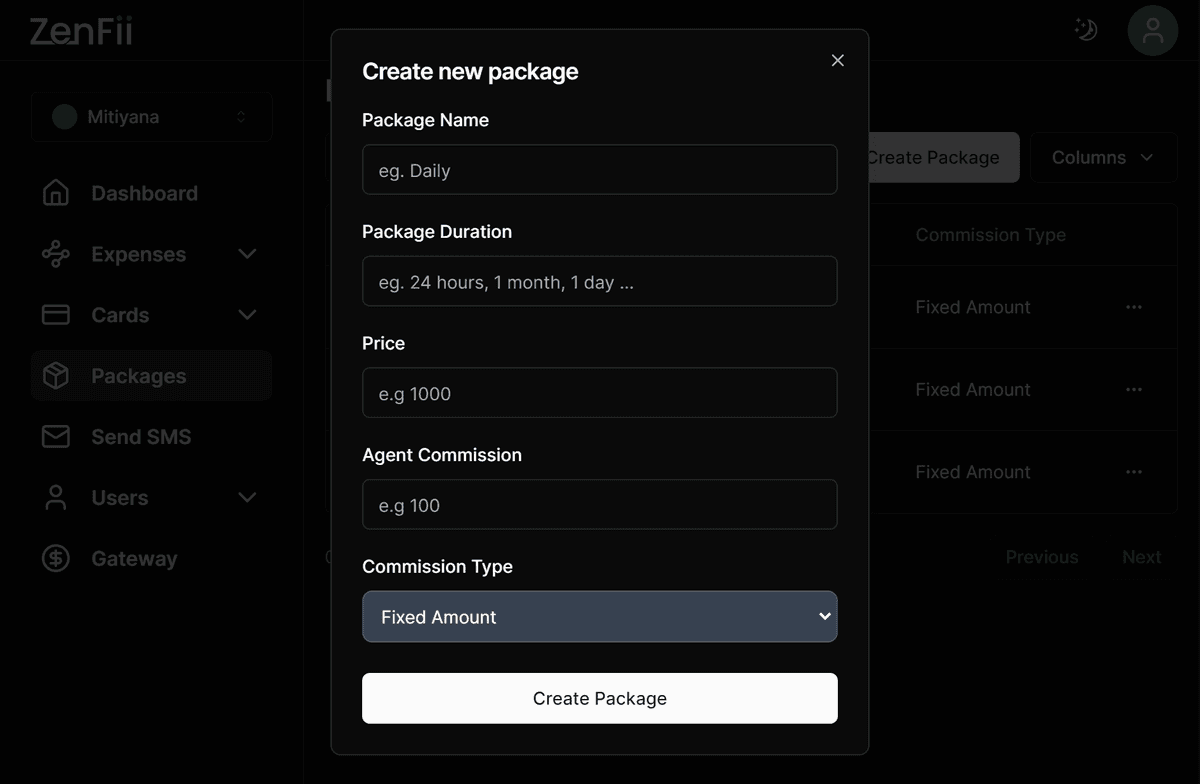This screenshot has height=784, width=1200.
Task: Click the Dashboard home icon
Action: [x=56, y=193]
